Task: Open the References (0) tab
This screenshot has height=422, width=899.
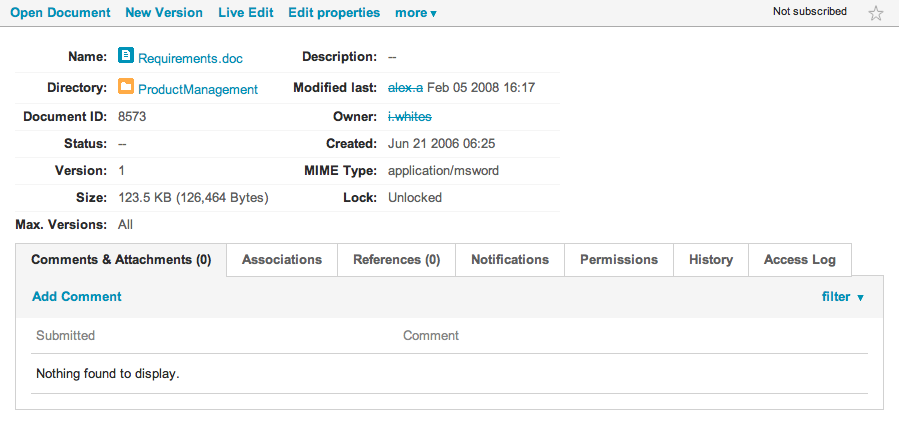Action: click(x=396, y=260)
